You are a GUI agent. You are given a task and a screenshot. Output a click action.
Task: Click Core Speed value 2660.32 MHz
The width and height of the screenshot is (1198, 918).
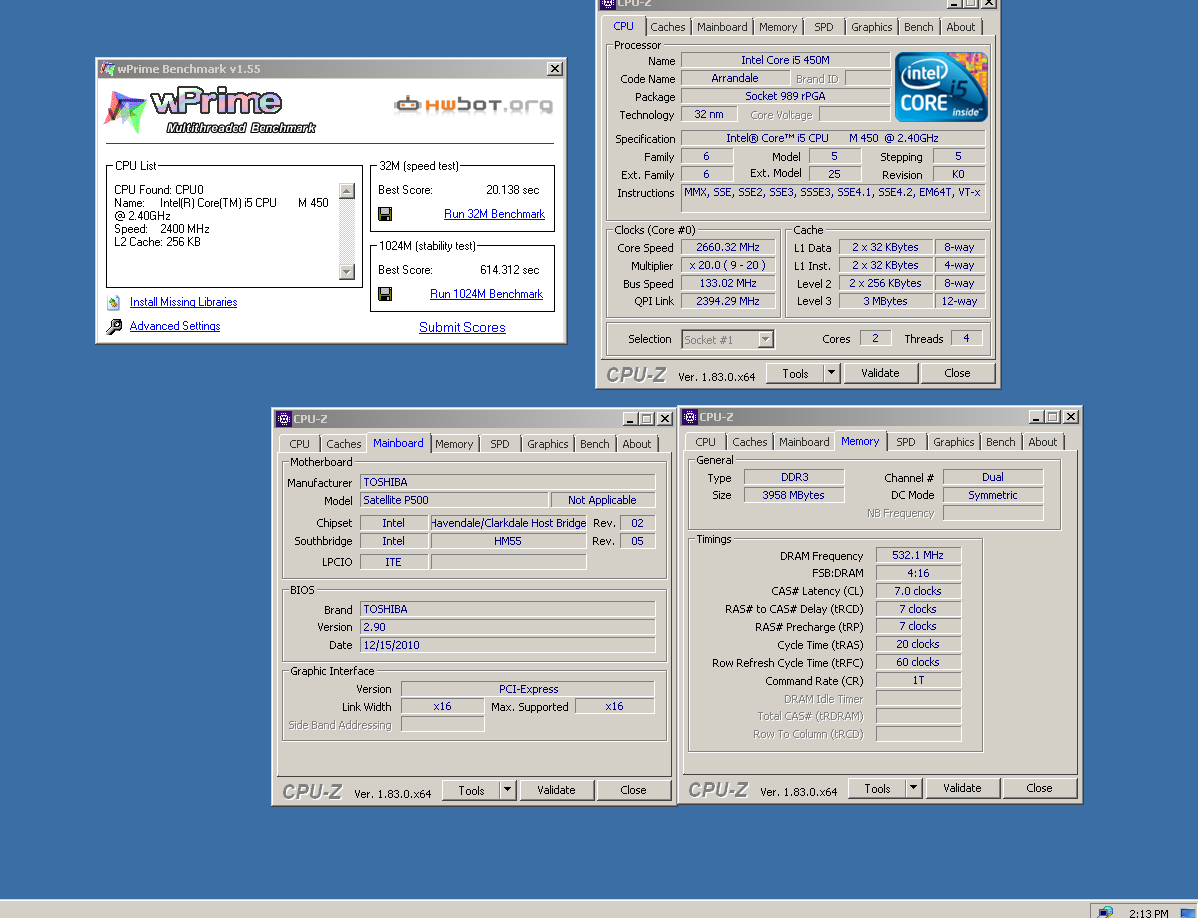point(727,247)
